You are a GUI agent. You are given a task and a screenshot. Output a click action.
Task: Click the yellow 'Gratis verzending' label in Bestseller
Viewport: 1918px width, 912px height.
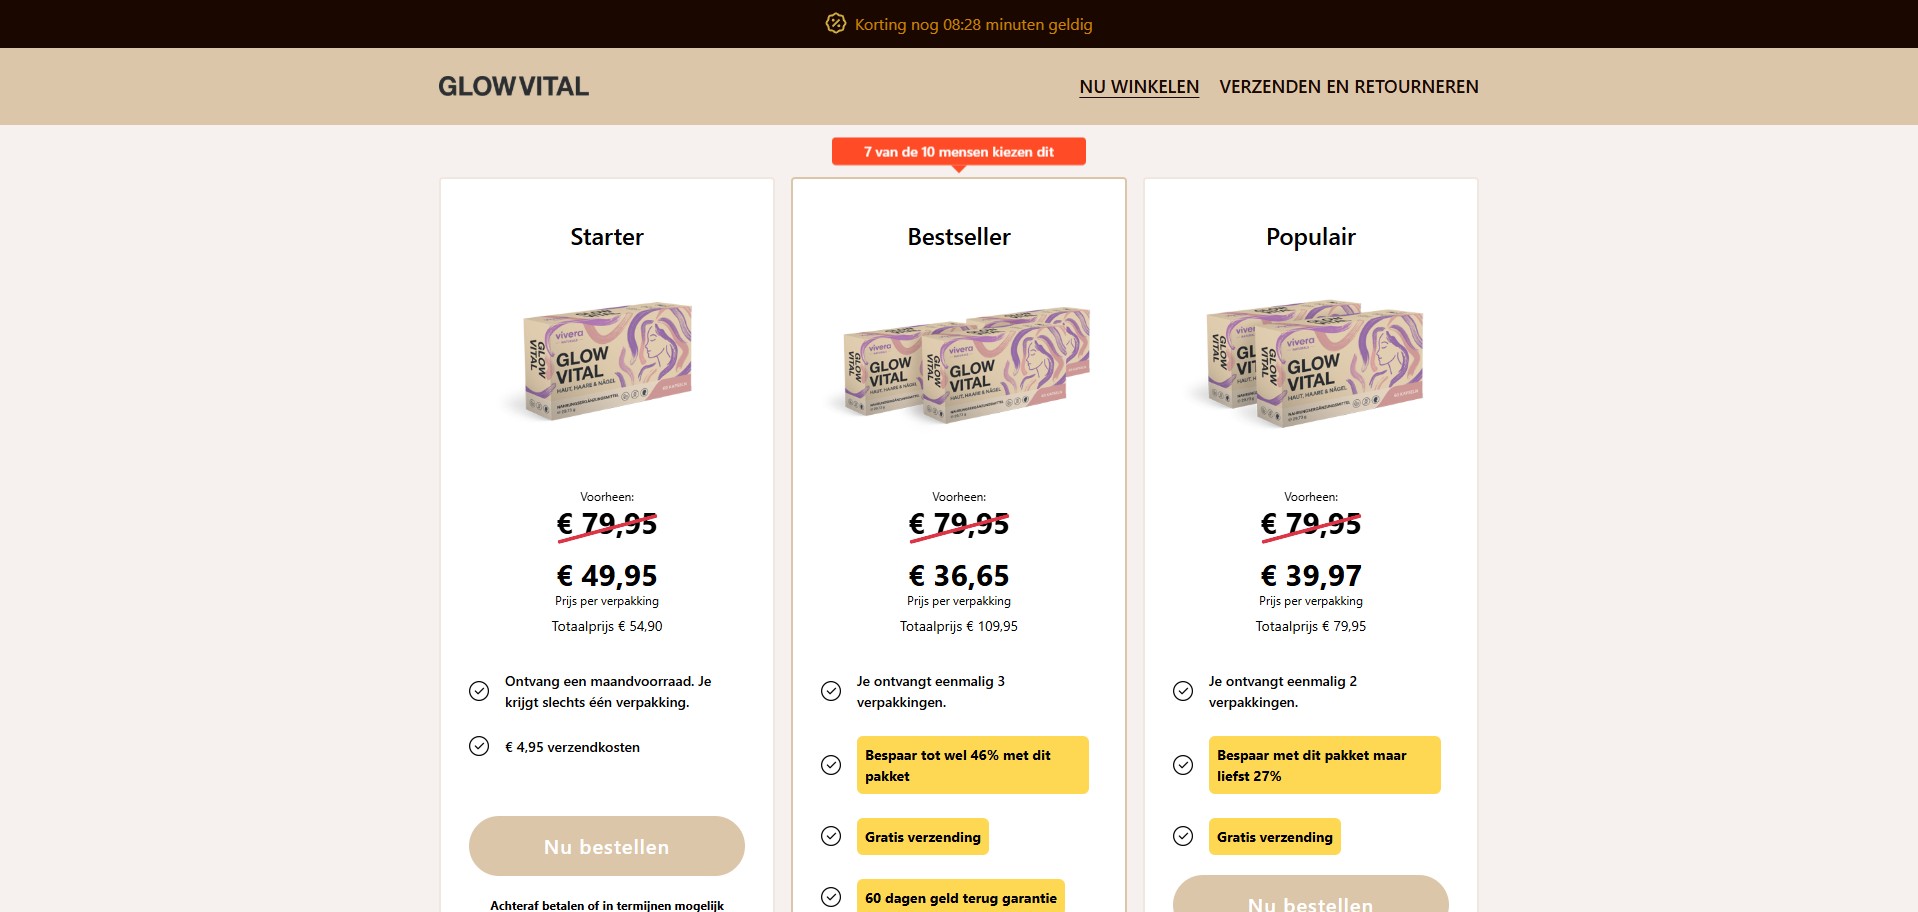click(x=922, y=837)
